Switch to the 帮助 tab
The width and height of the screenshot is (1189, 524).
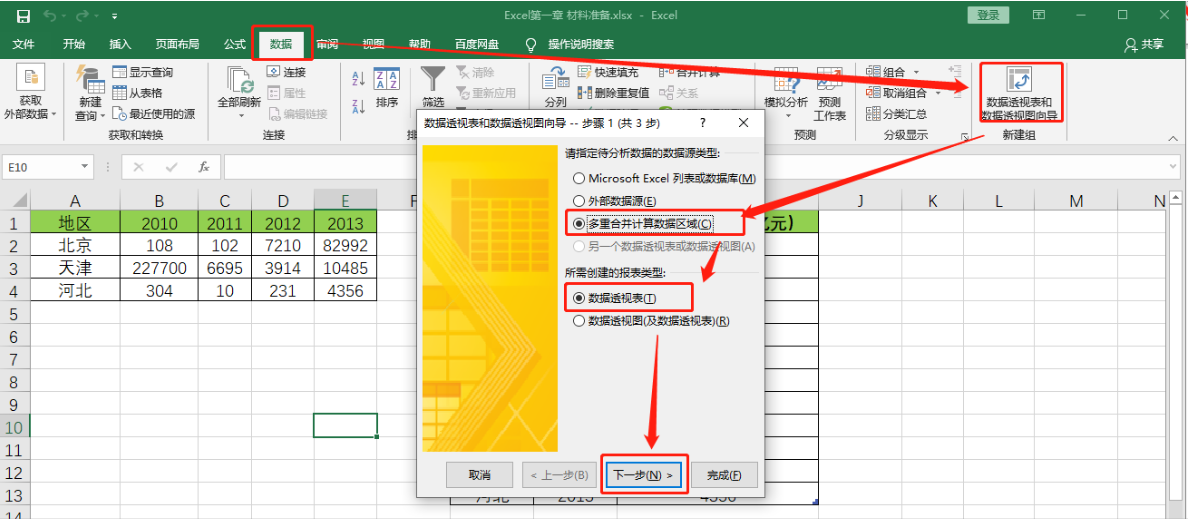point(419,45)
